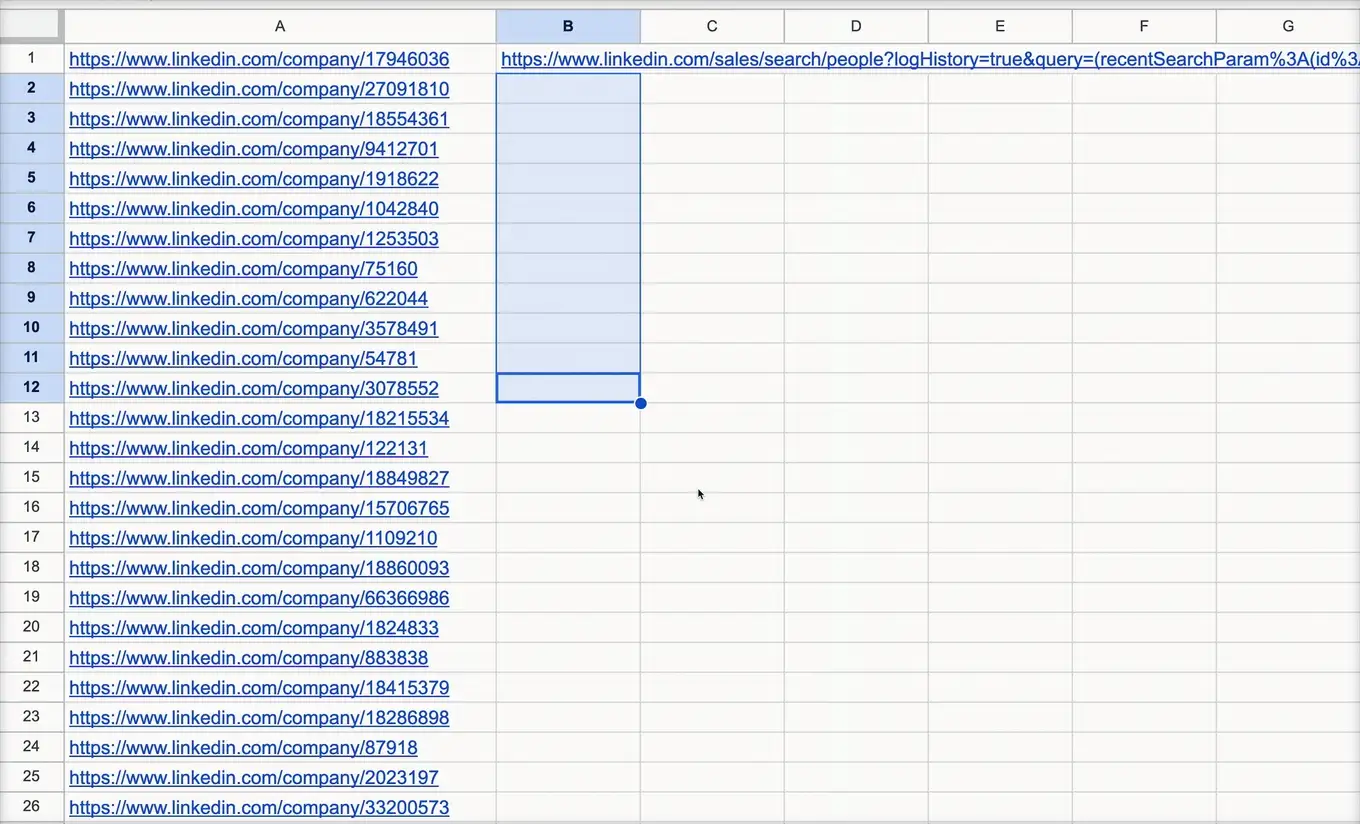Open link linkedin.com/company/122131

click(249, 449)
